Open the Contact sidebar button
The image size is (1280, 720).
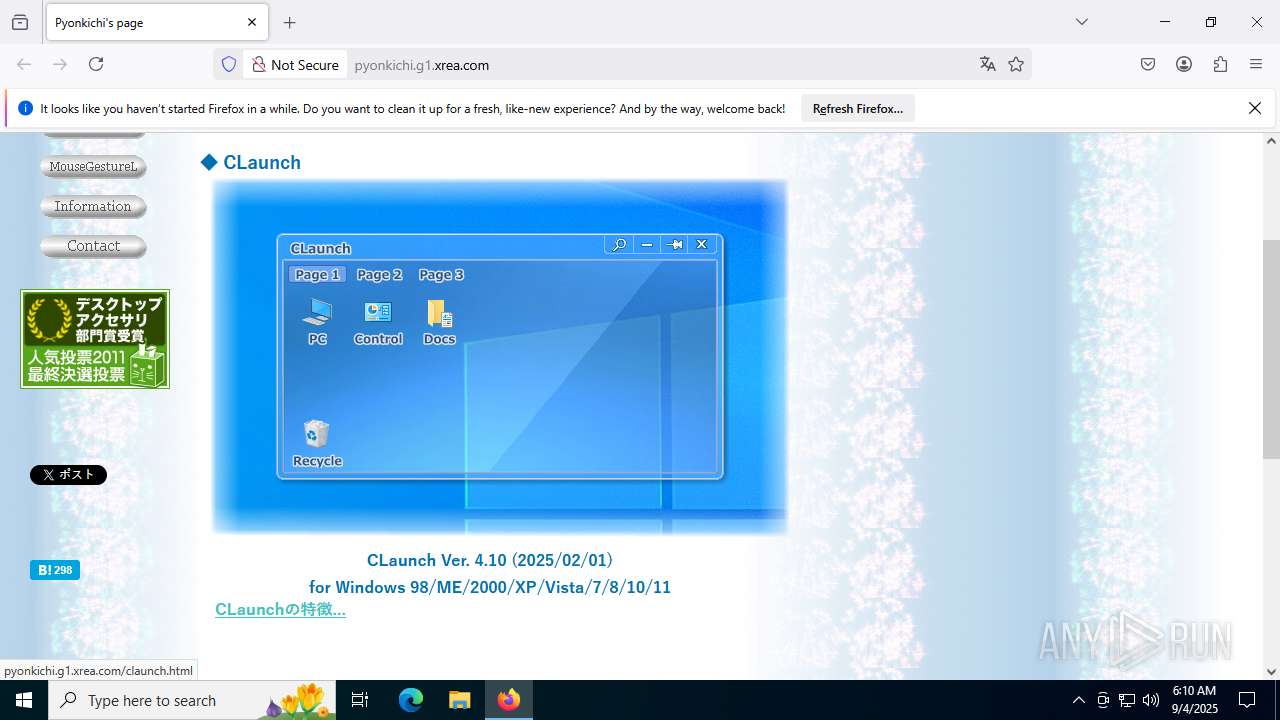(x=93, y=246)
